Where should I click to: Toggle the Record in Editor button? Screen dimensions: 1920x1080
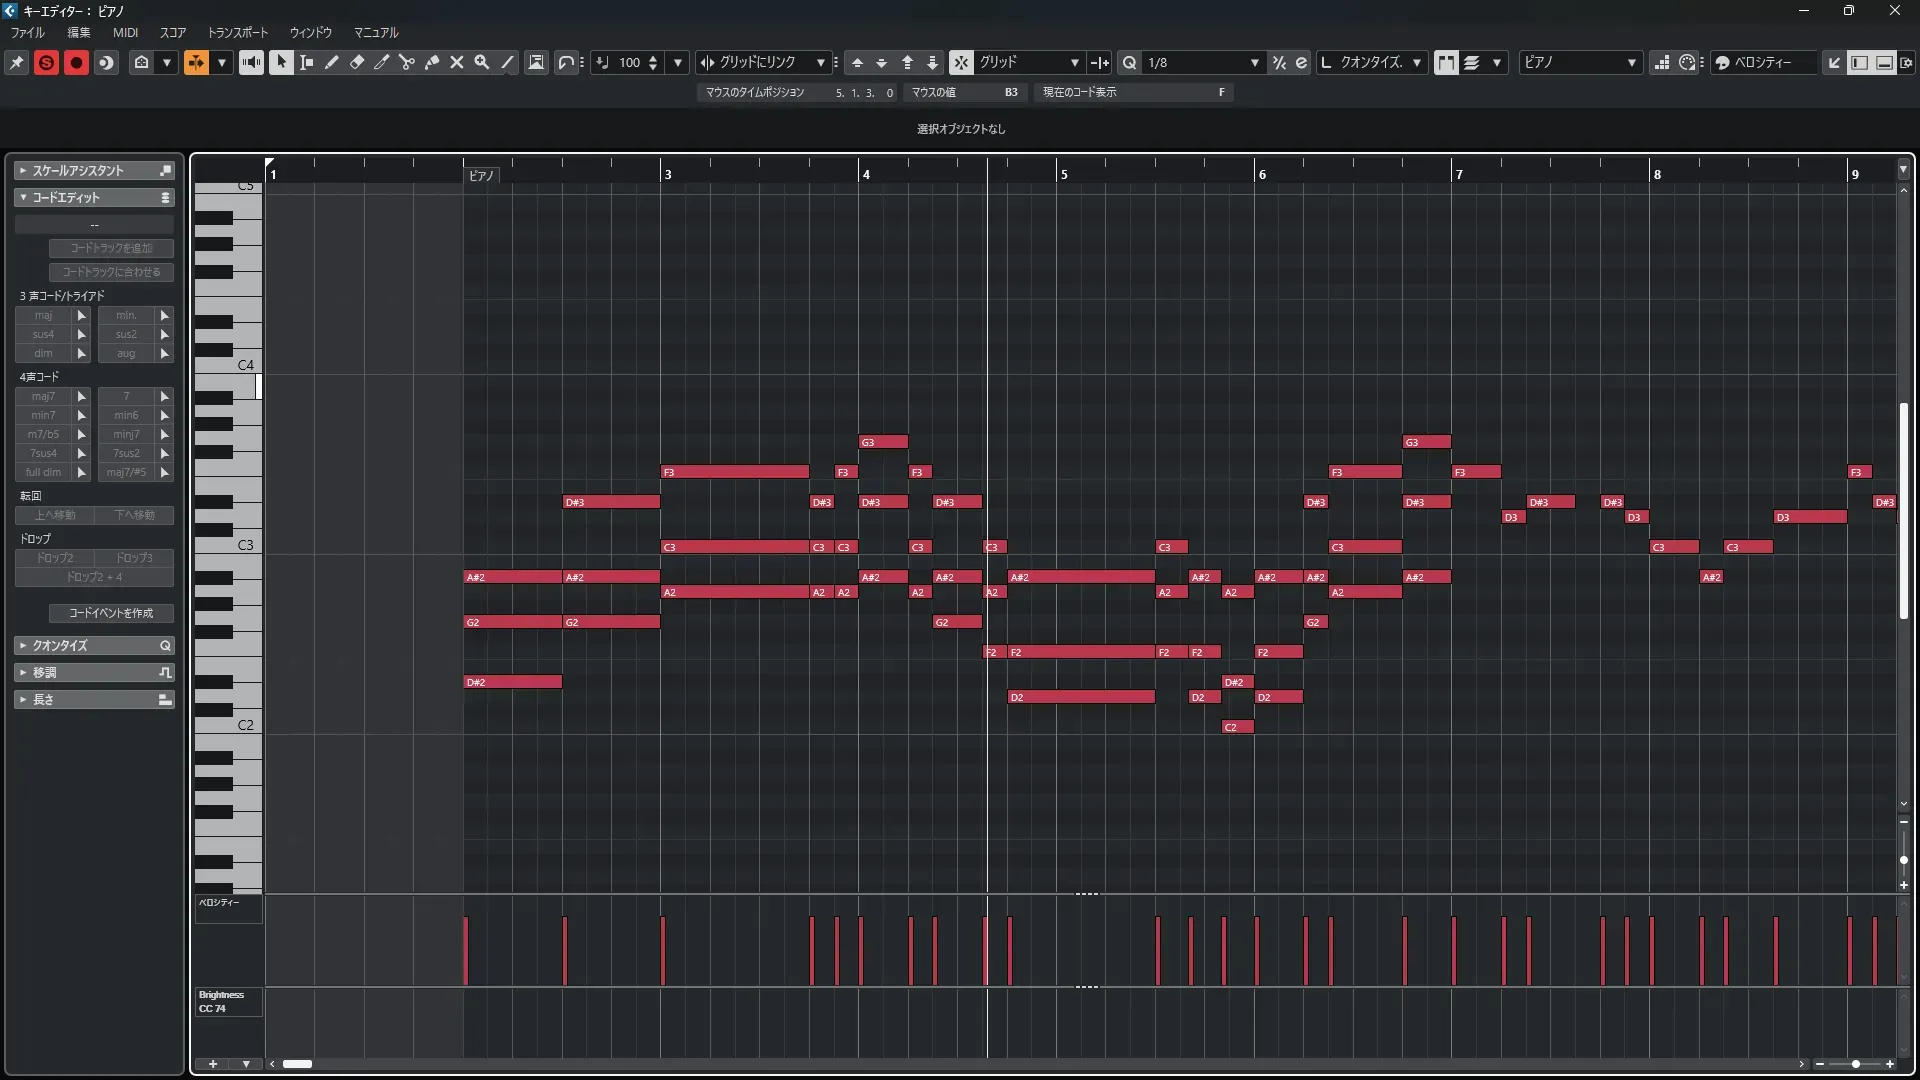tap(76, 62)
